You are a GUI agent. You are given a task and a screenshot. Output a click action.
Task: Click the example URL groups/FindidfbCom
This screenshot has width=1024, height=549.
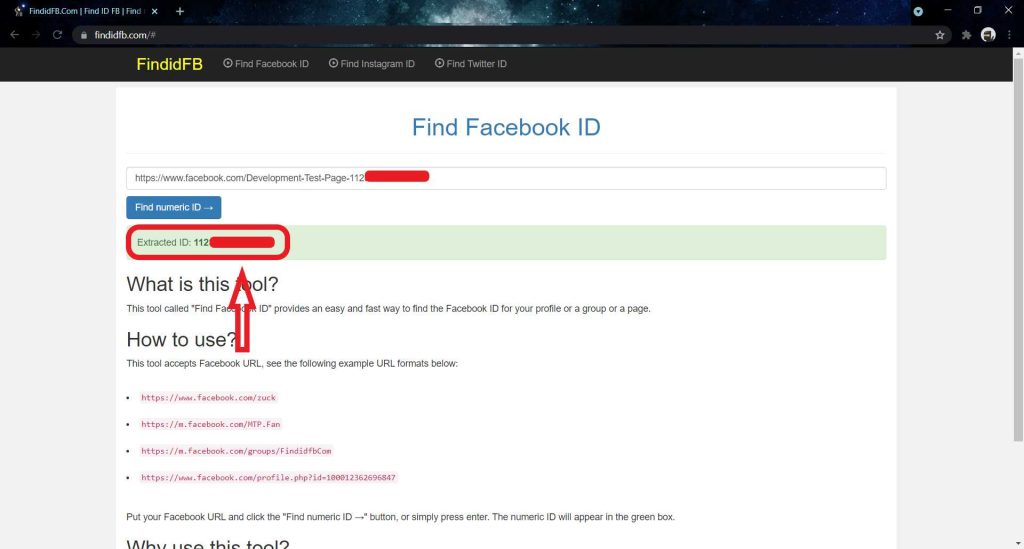point(236,451)
